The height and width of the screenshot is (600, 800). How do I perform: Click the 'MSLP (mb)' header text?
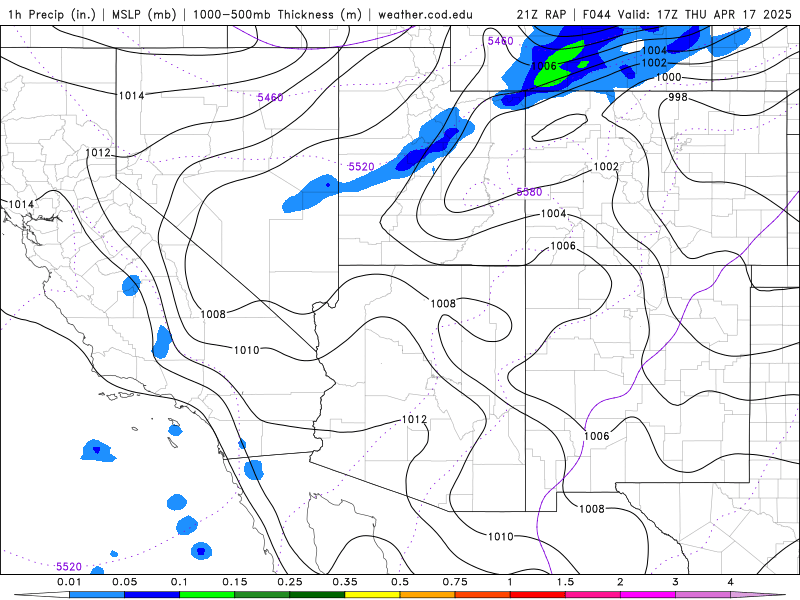tap(144, 14)
